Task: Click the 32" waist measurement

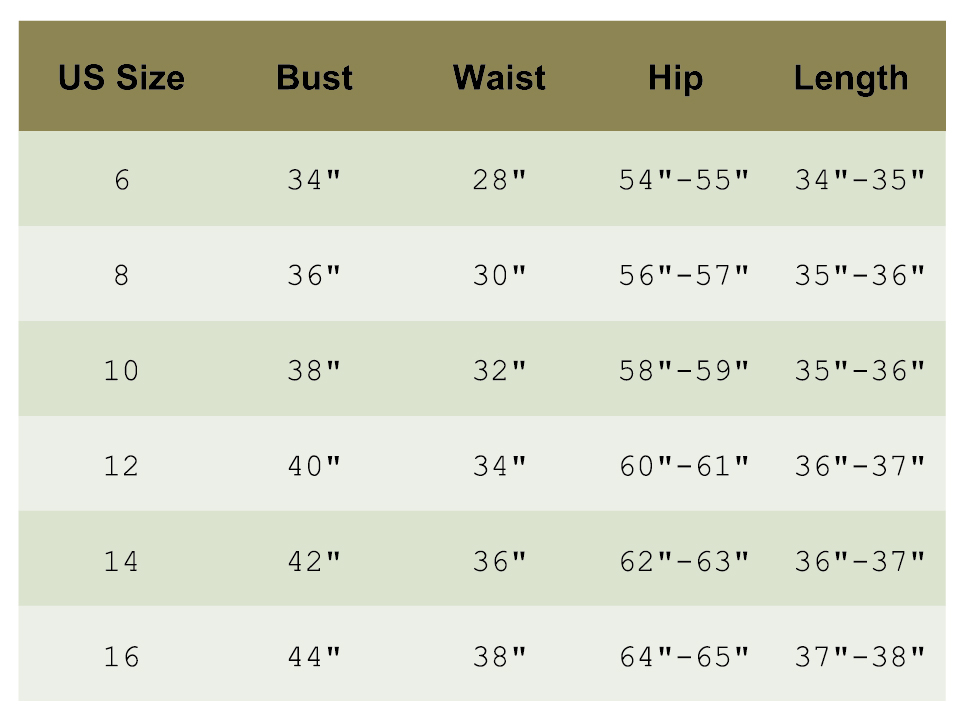Action: pos(499,371)
